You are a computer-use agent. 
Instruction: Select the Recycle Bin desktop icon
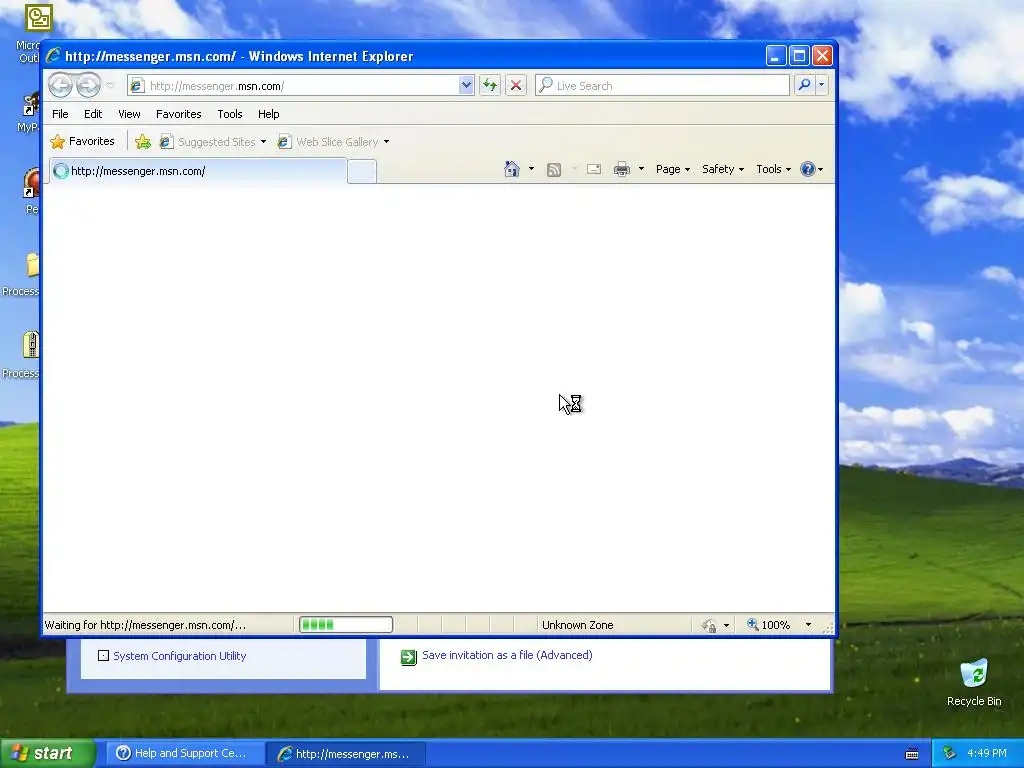974,682
